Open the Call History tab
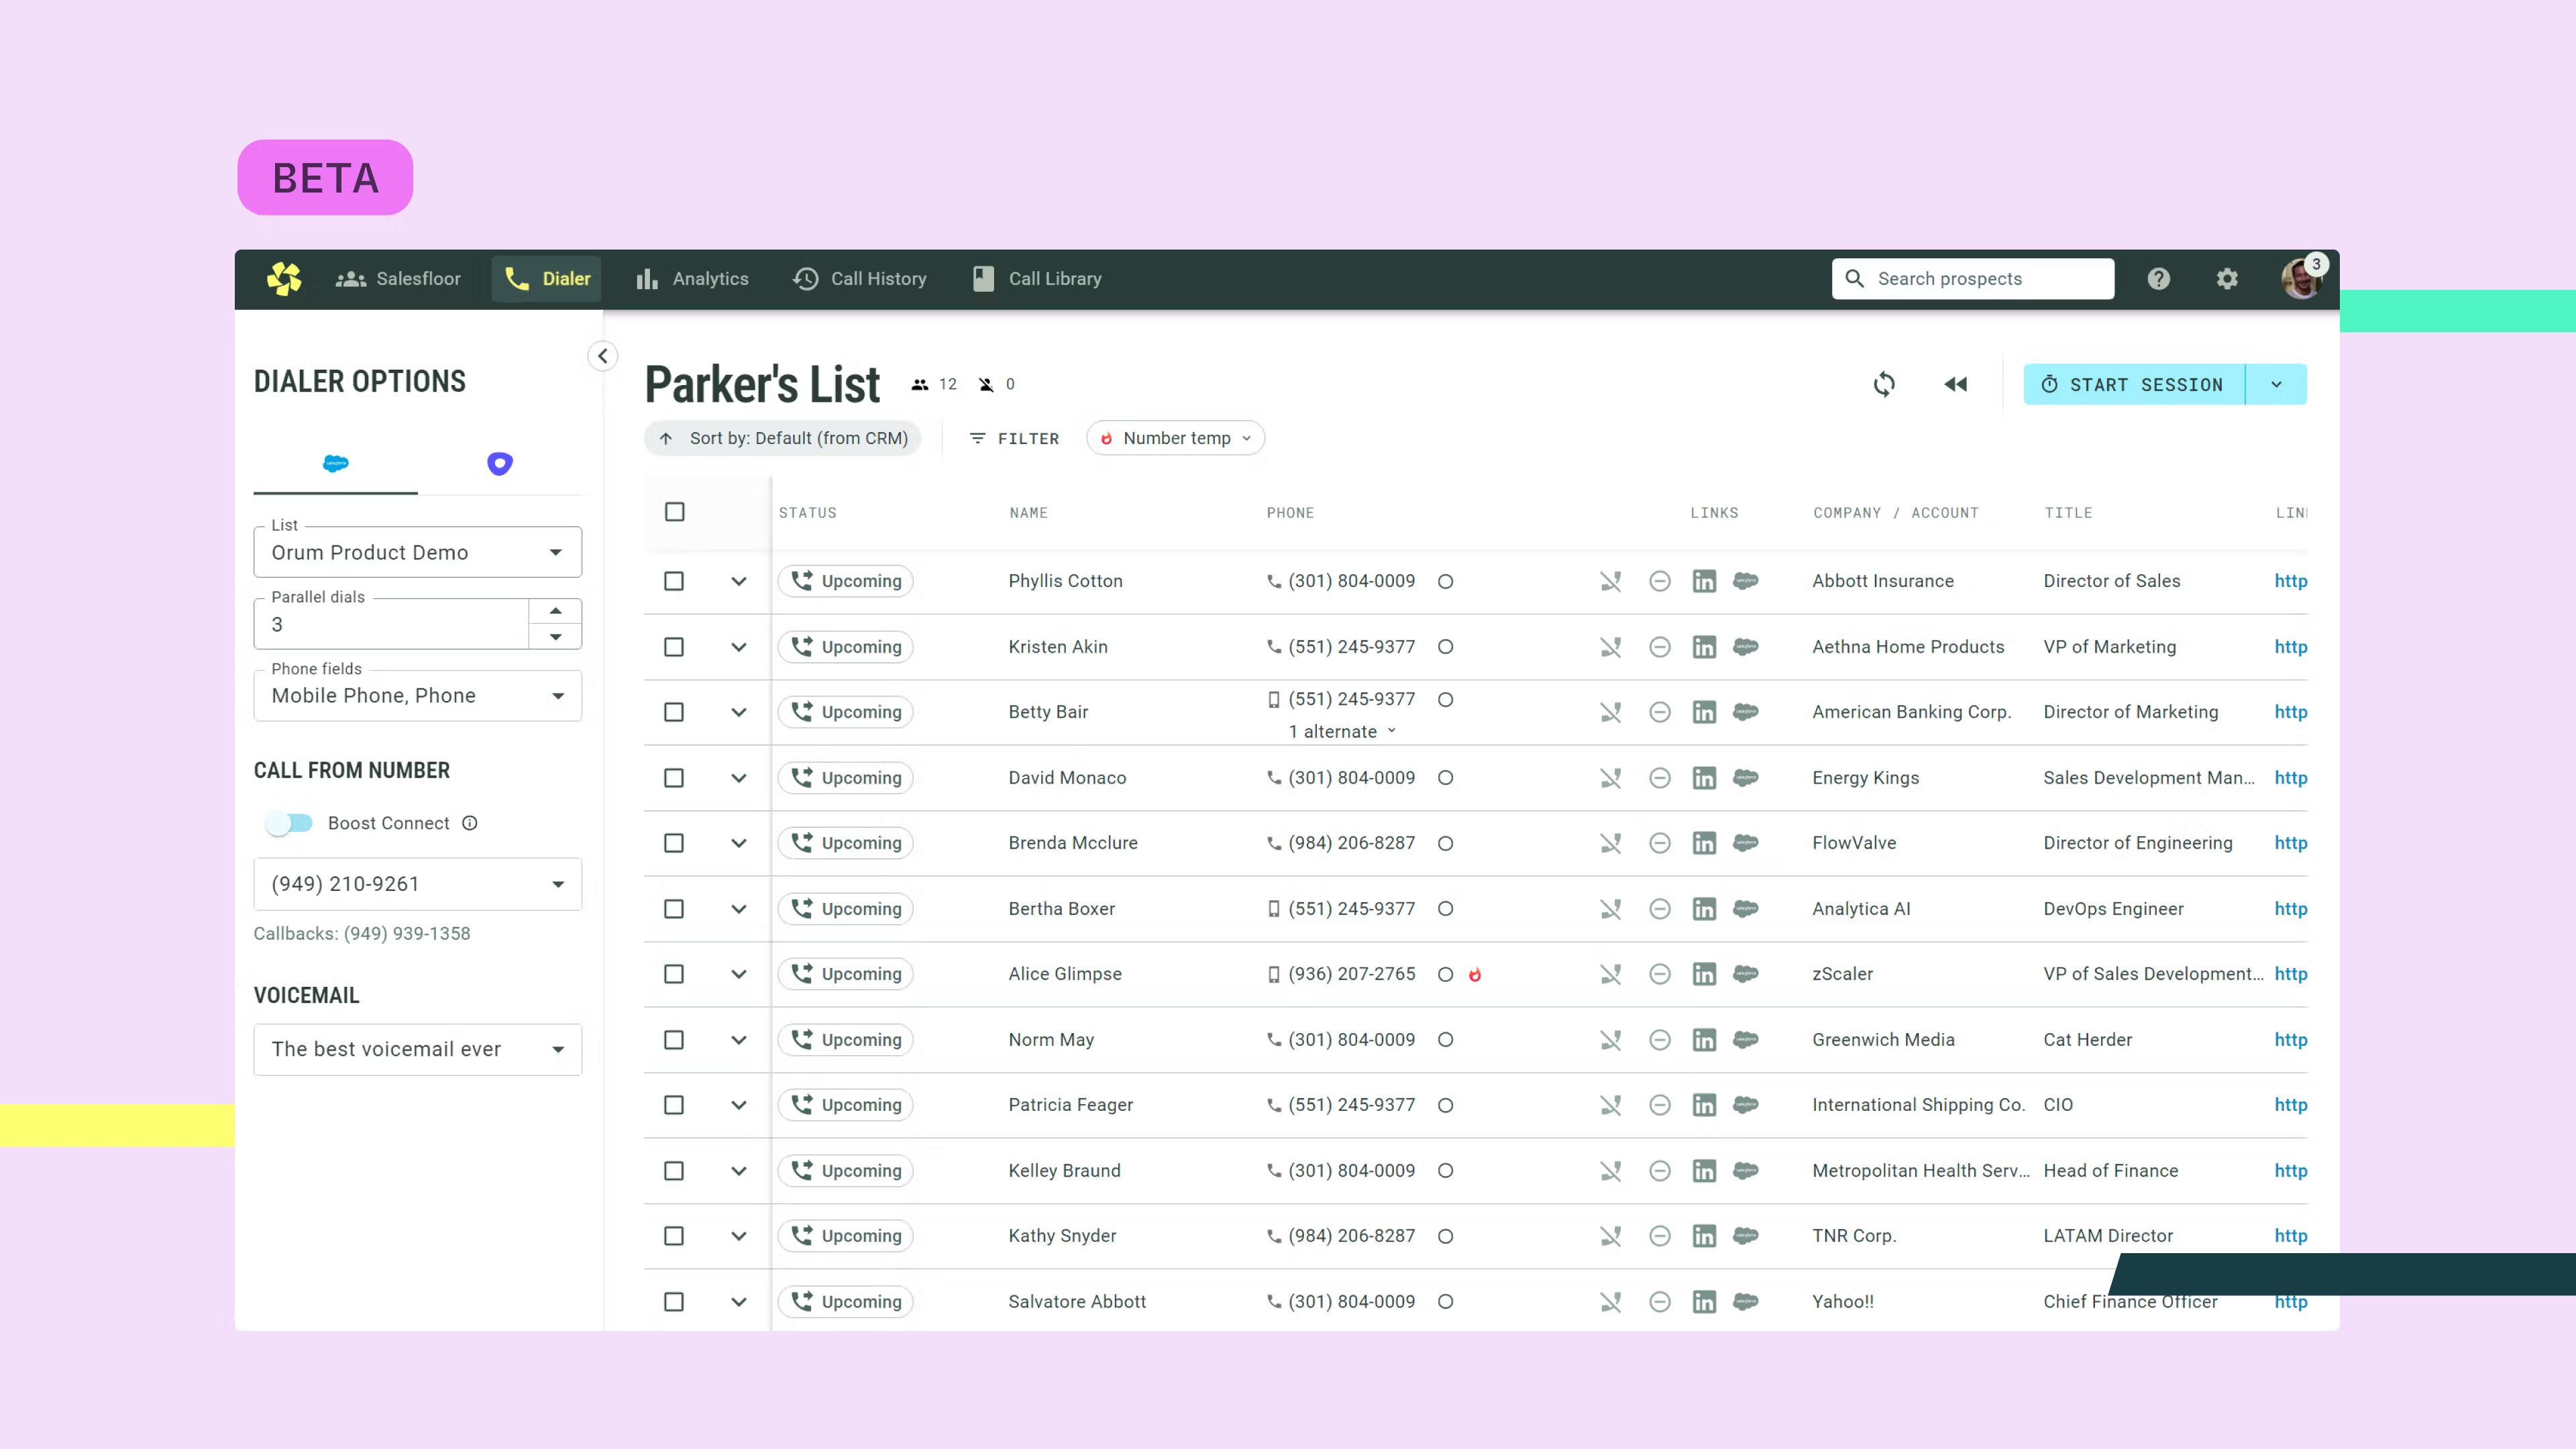2576x1449 pixels. 860,279
